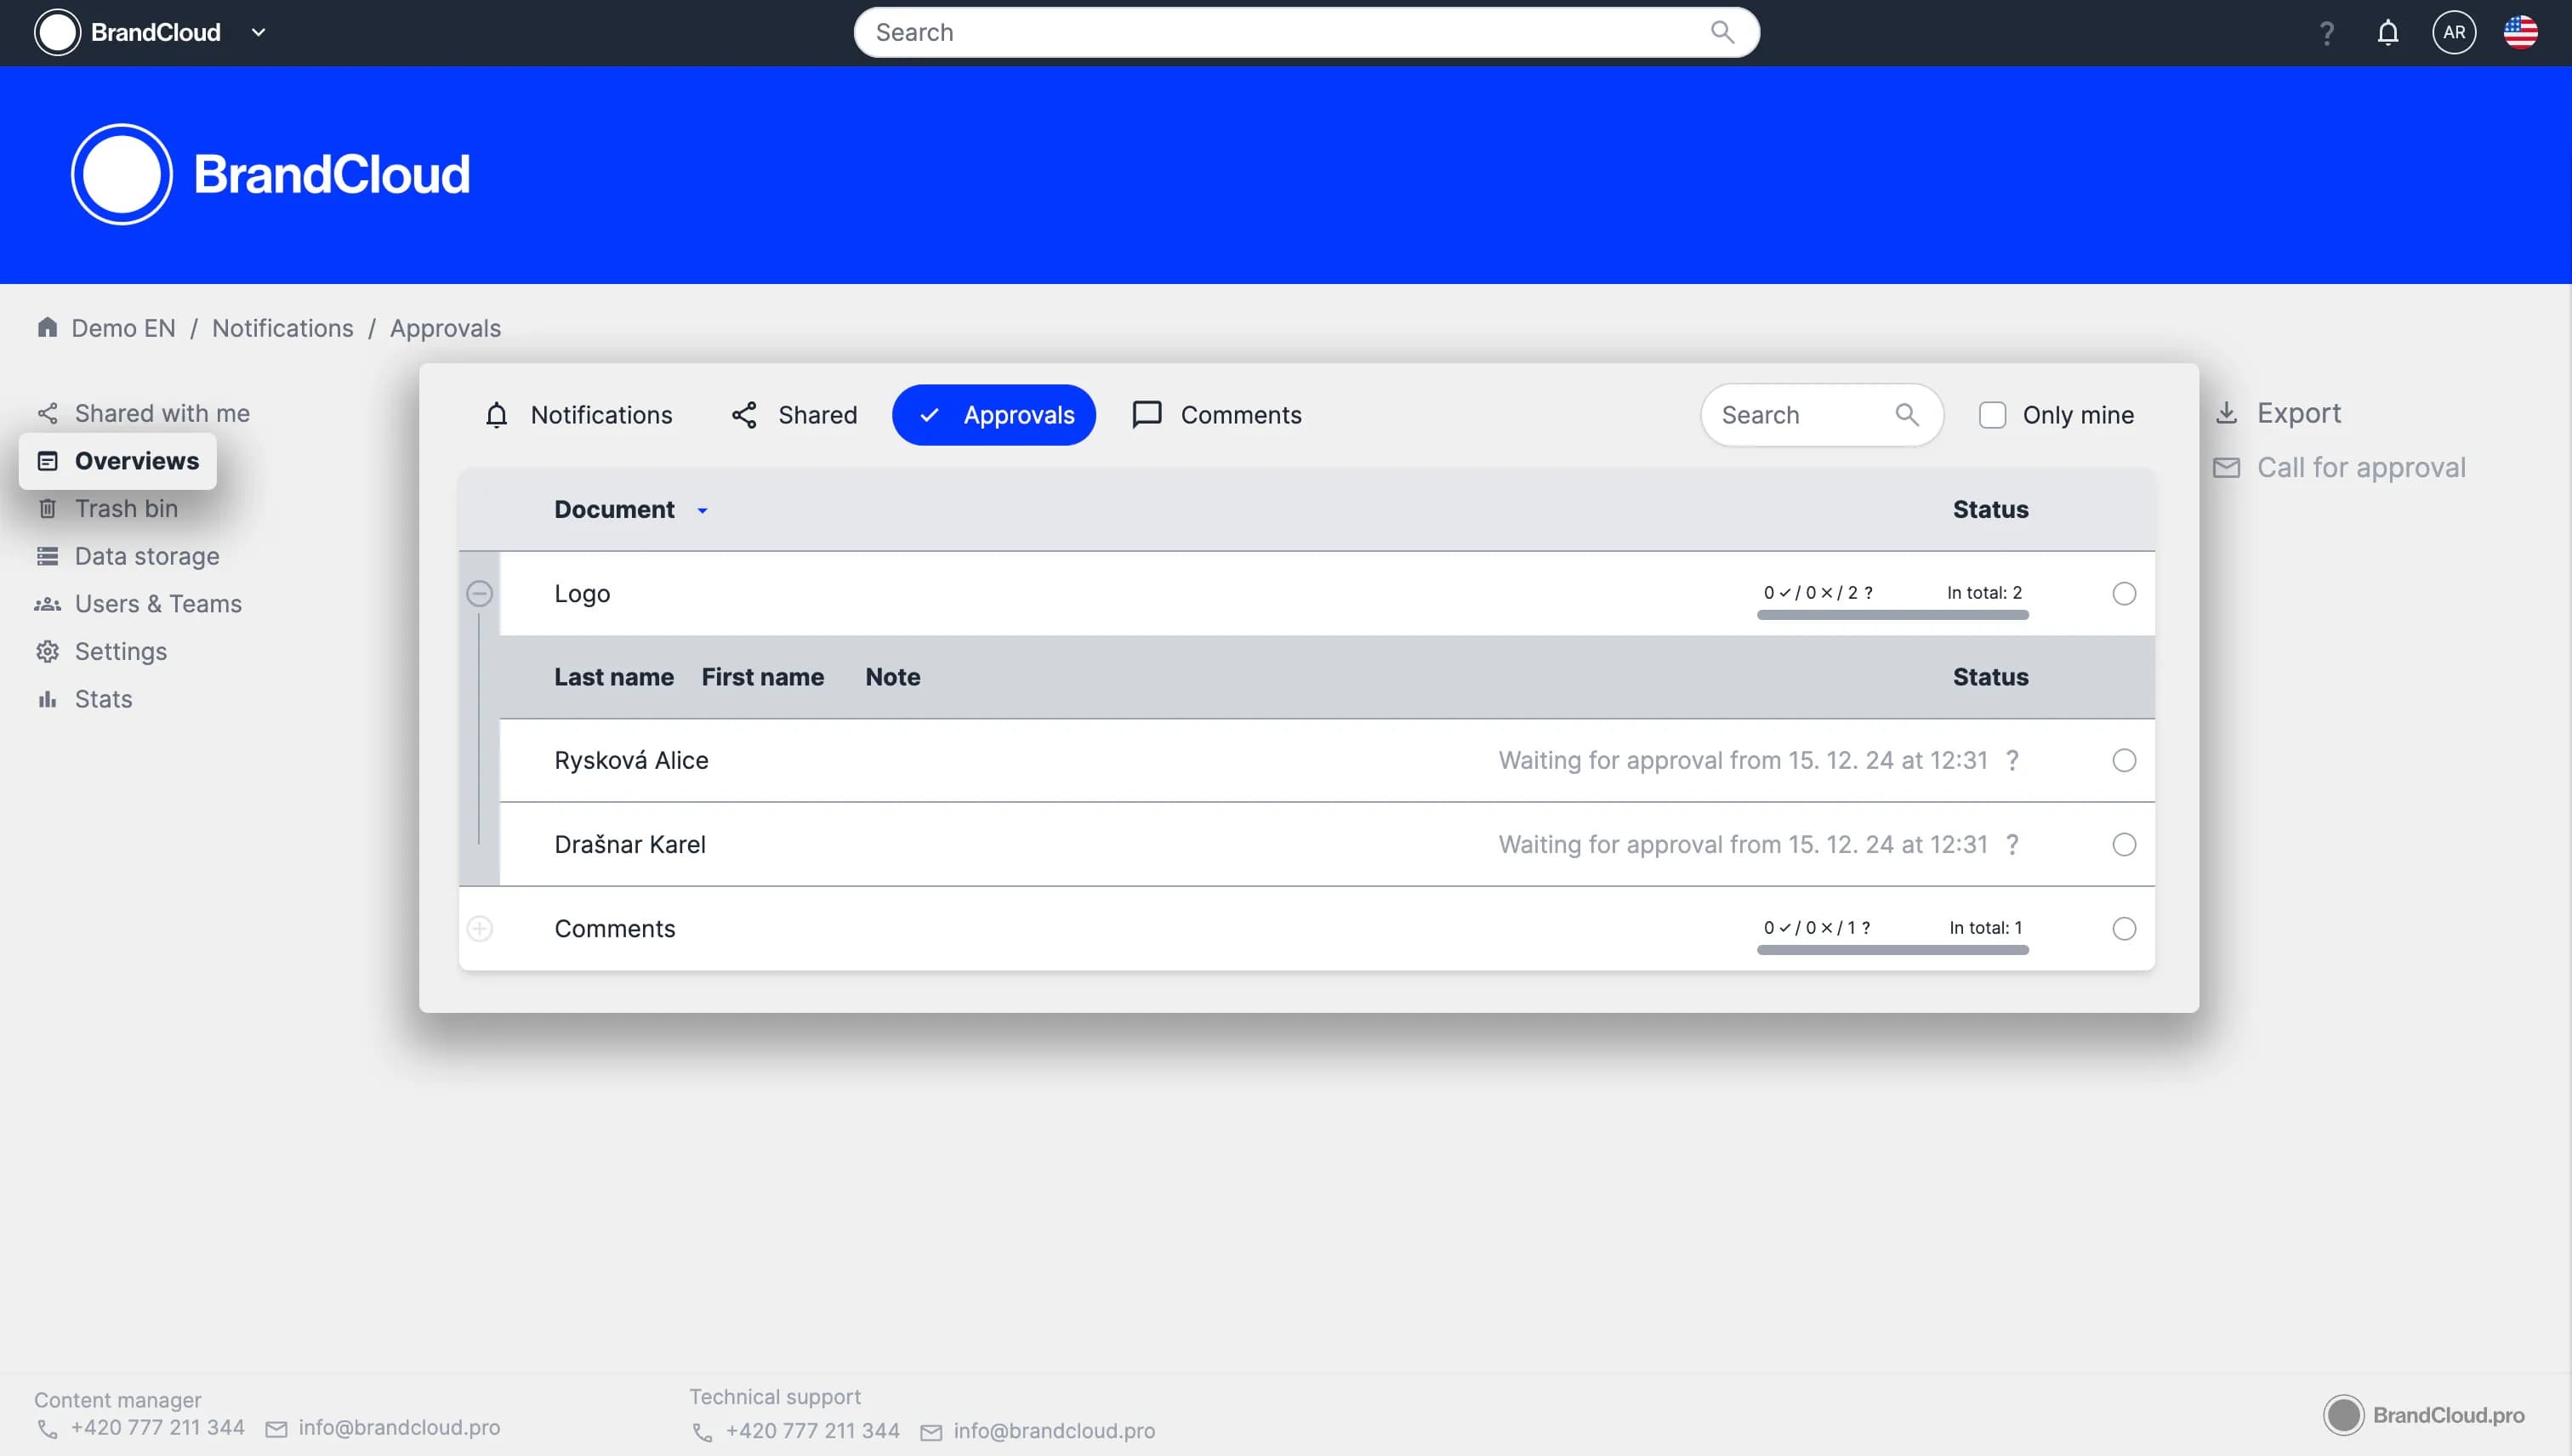Expand the Comments document row
The height and width of the screenshot is (1456, 2572).
pos(480,929)
